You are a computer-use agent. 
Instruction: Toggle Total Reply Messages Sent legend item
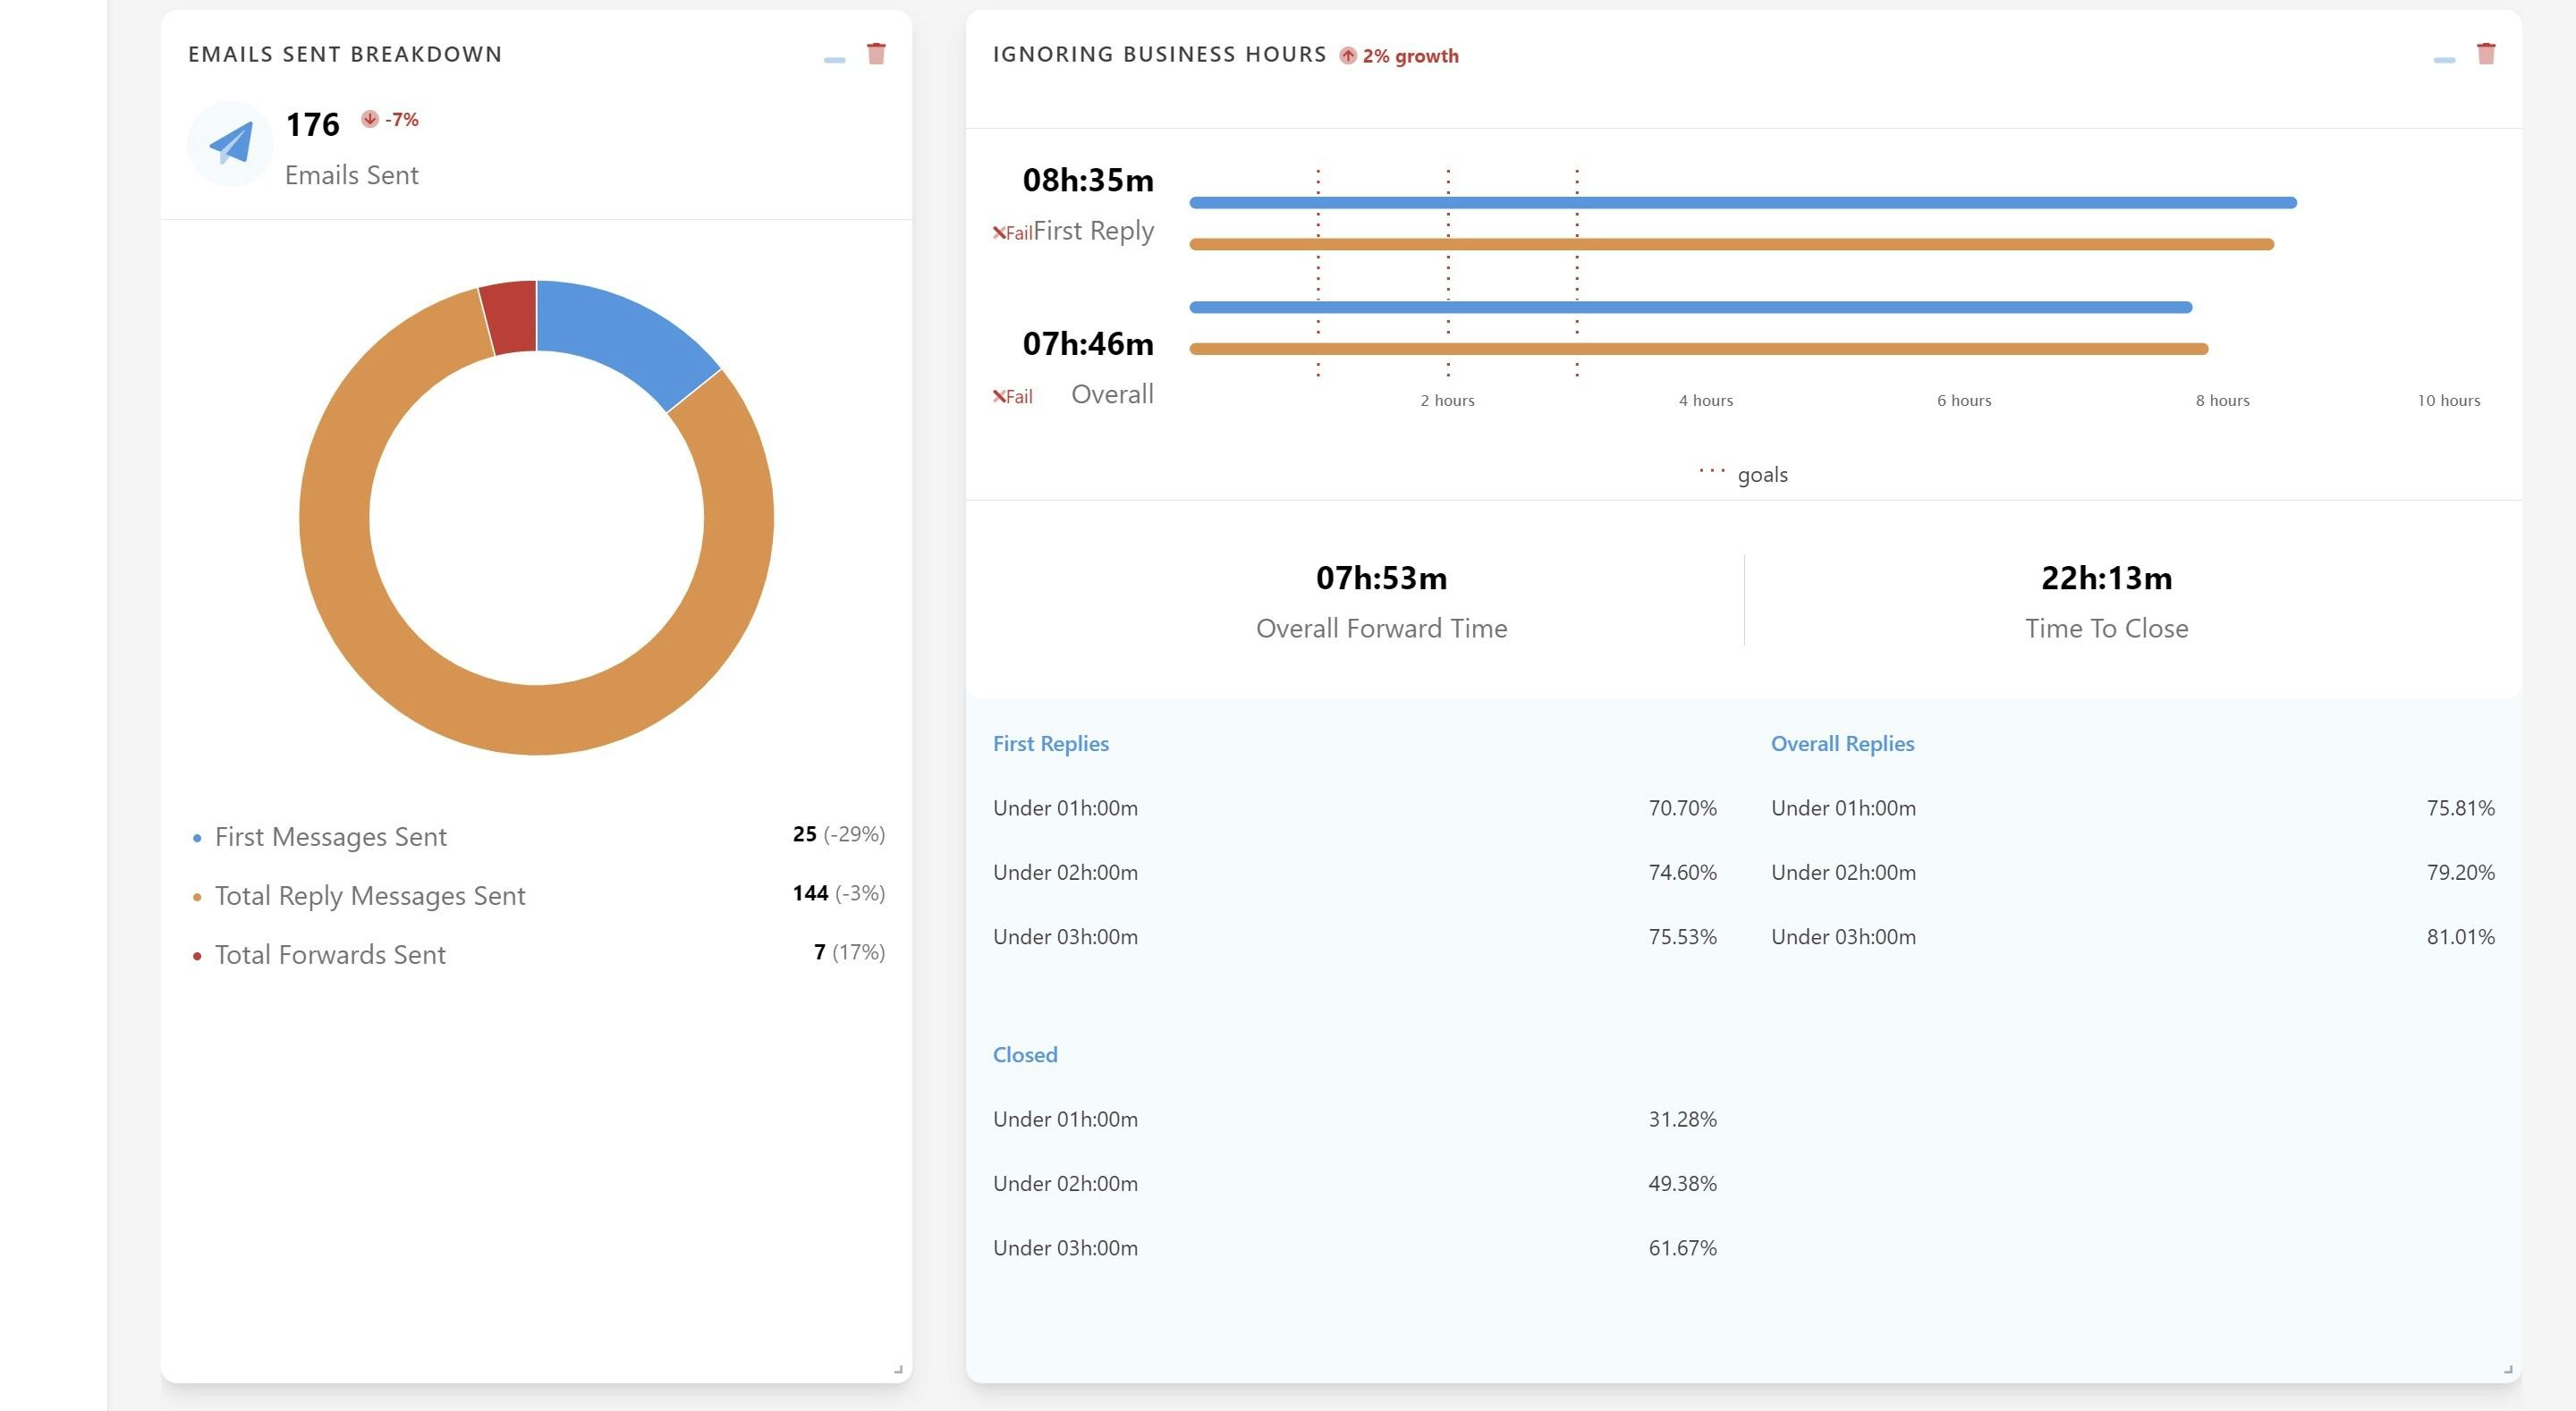[x=369, y=896]
